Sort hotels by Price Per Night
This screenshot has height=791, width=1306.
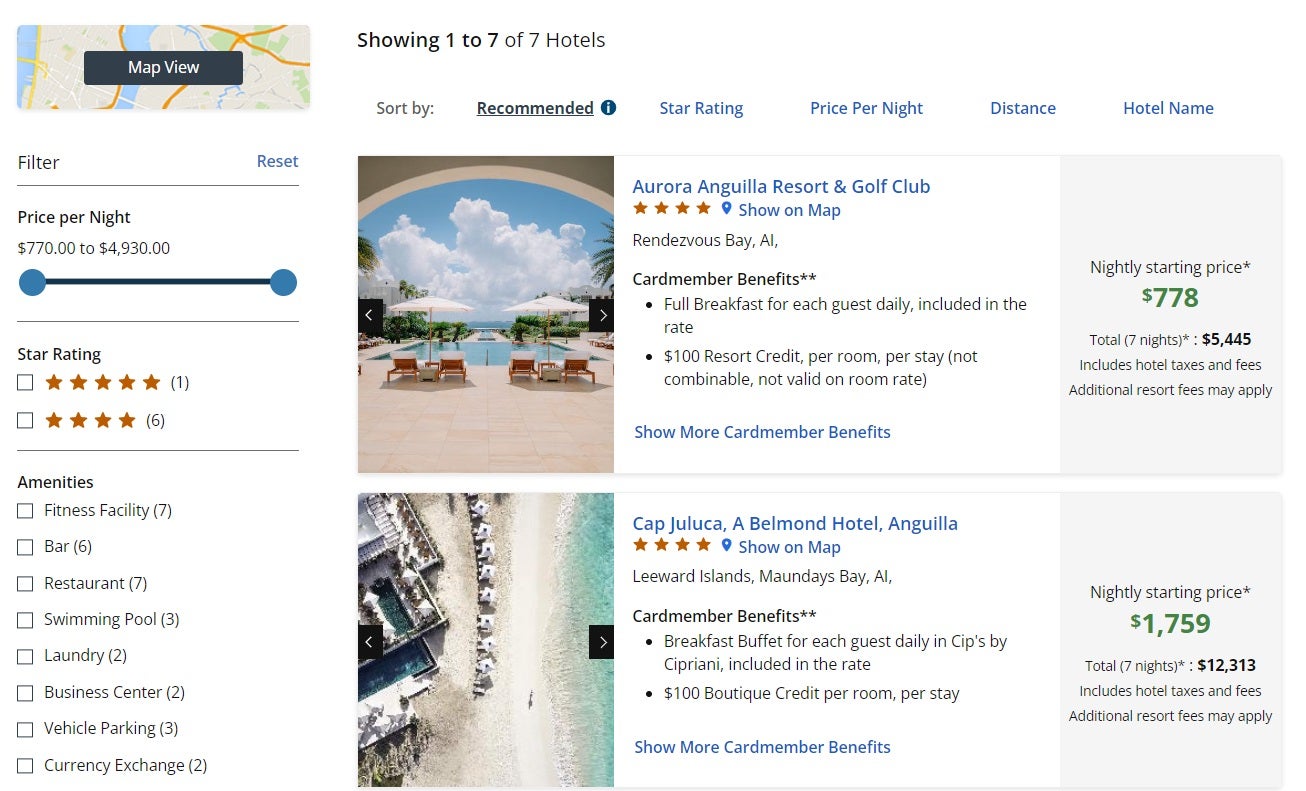tap(866, 108)
